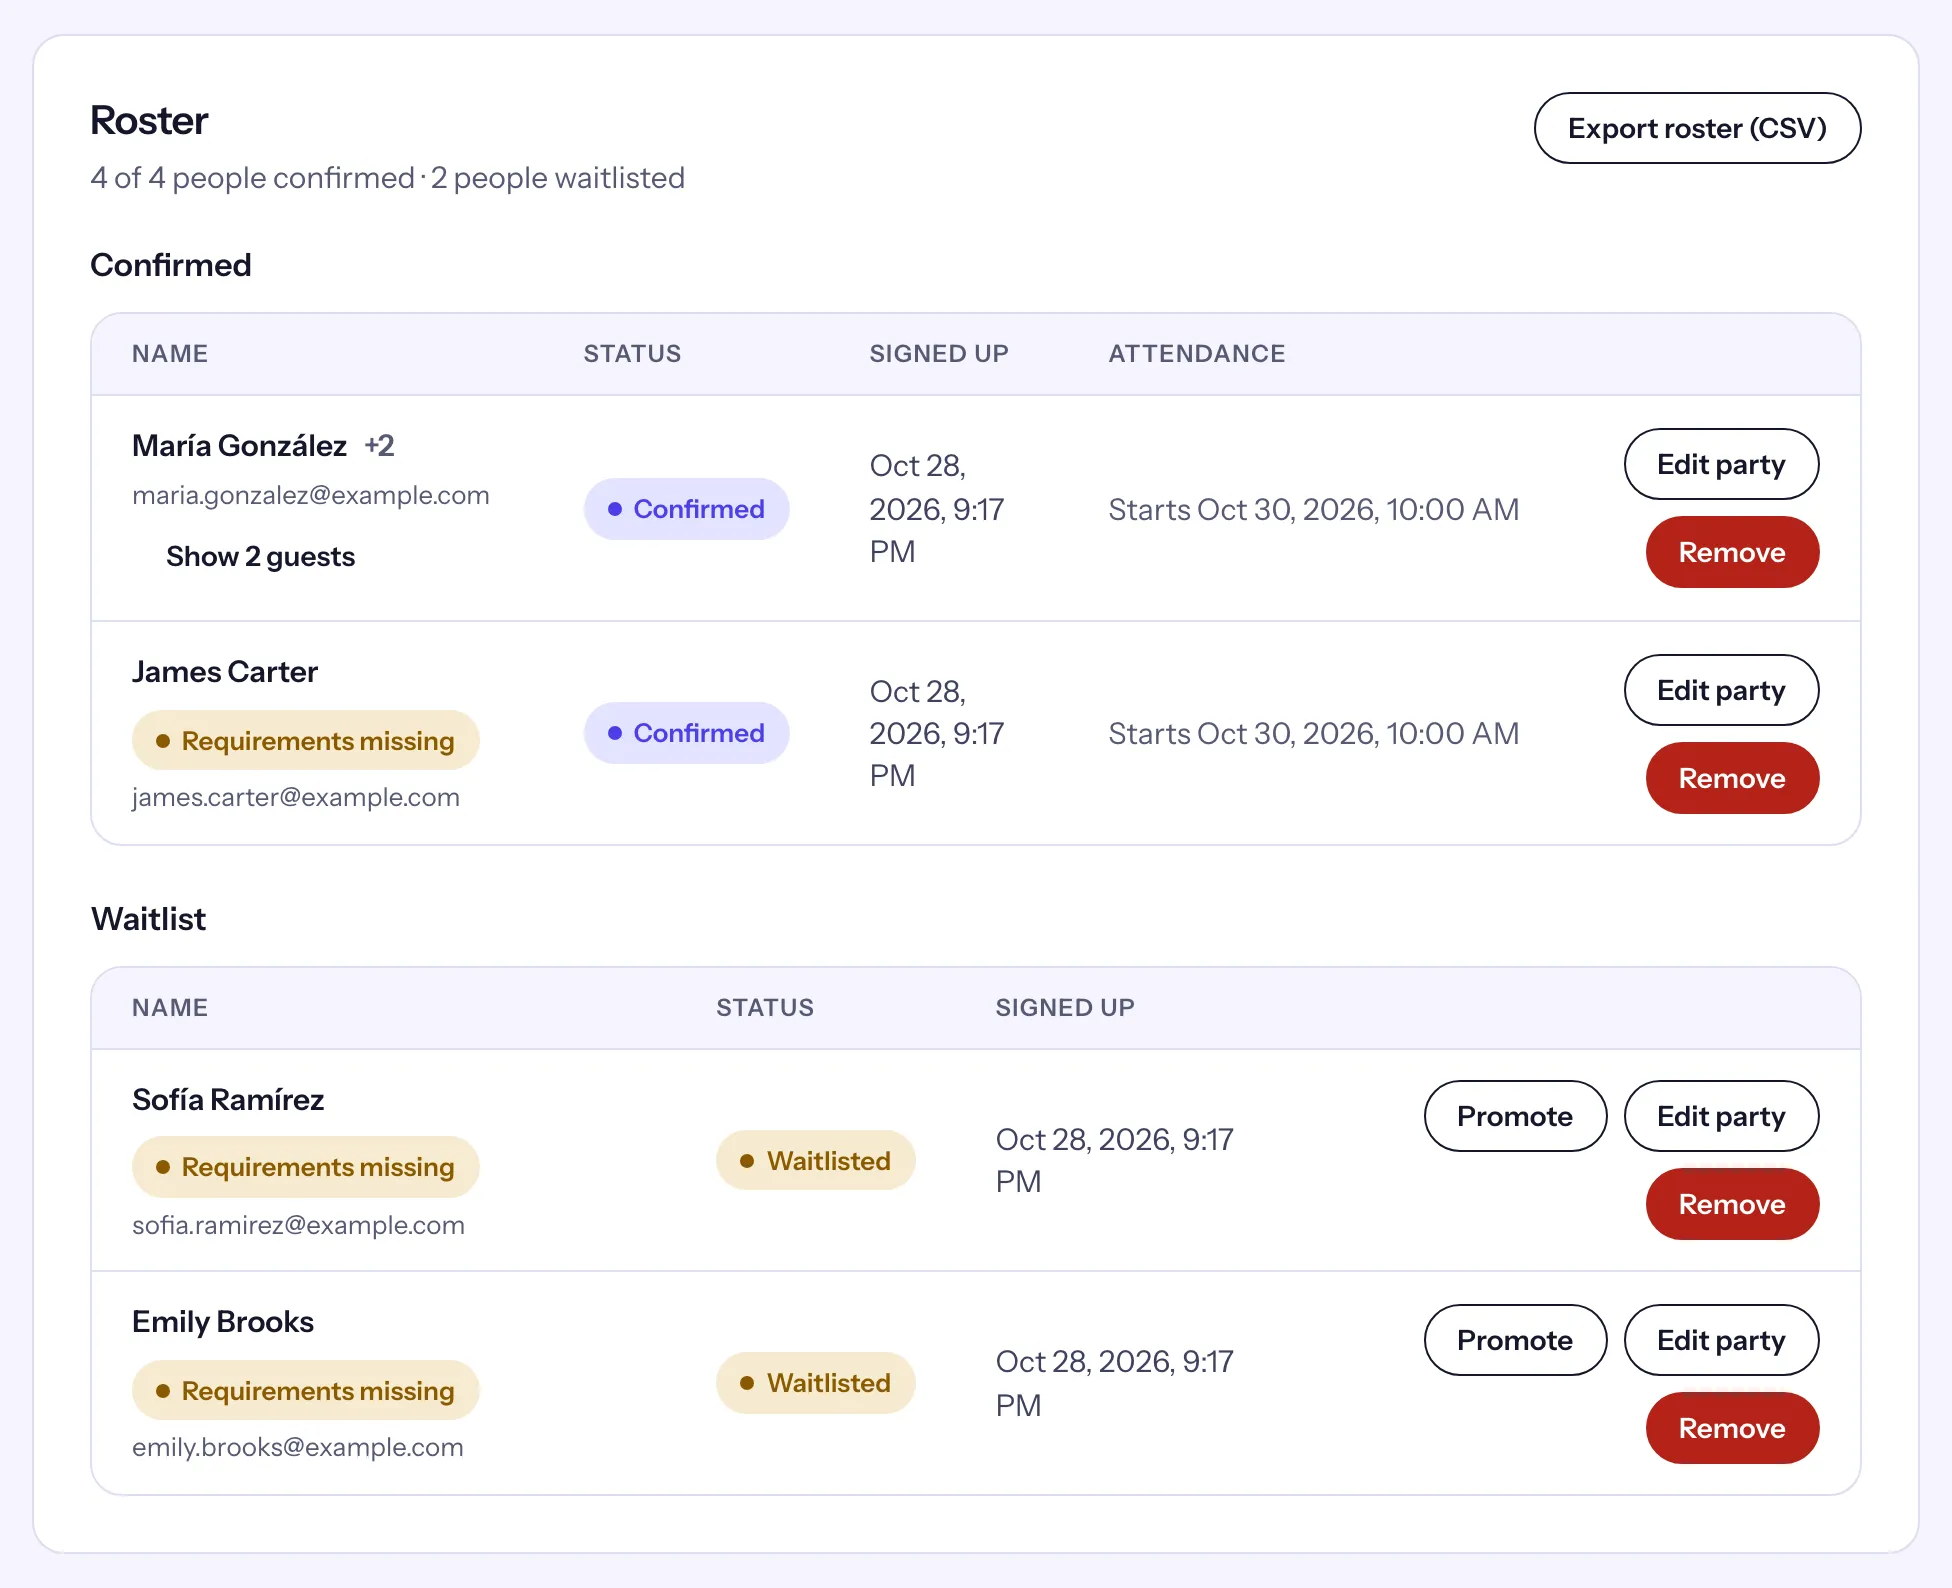Click James Carter's Requirements missing badge
The image size is (1952, 1588).
306,740
